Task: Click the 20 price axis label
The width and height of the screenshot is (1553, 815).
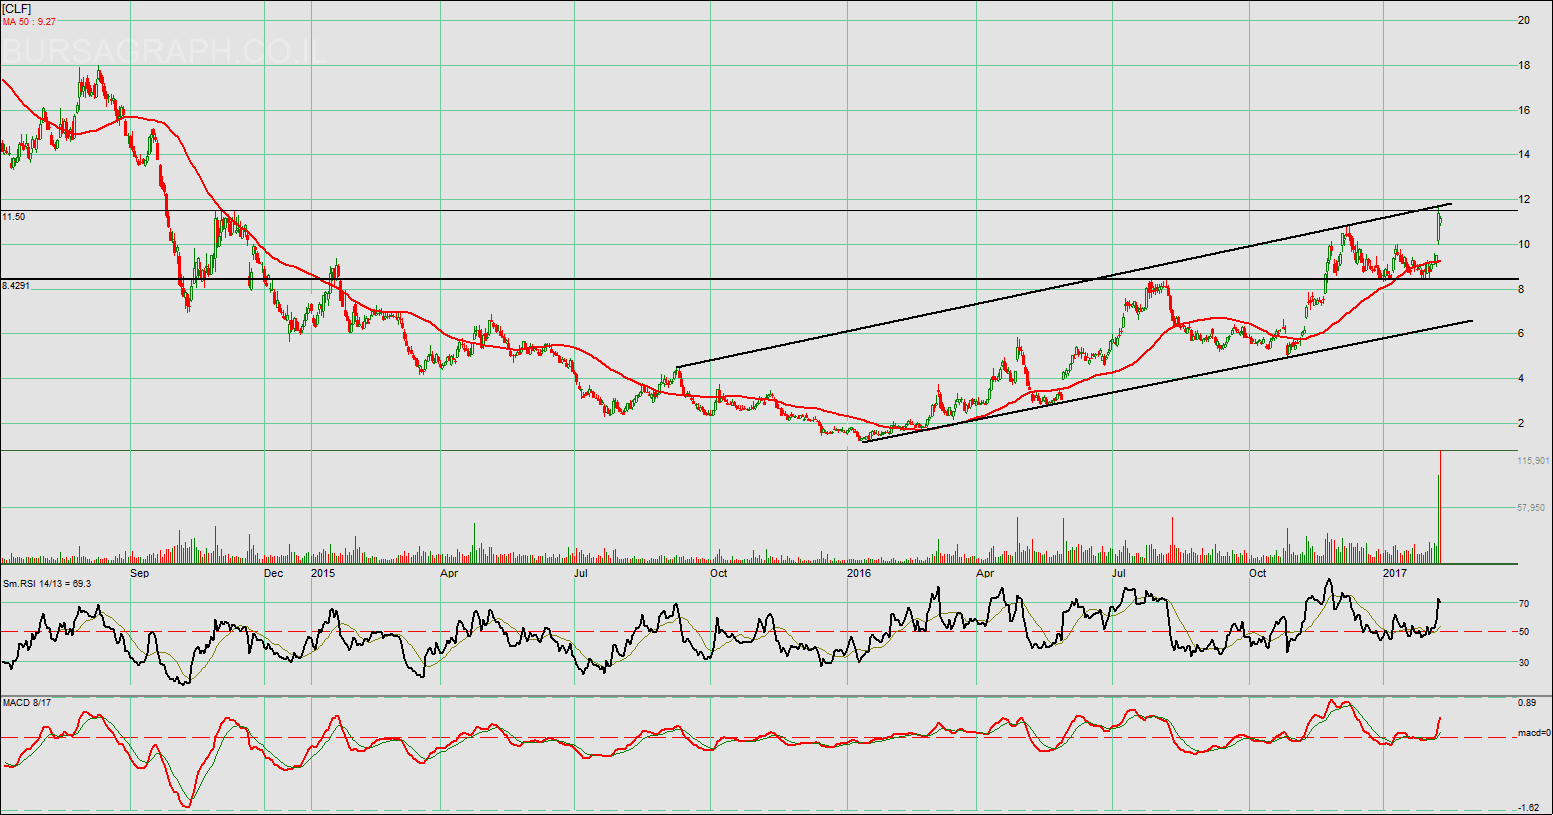Action: [x=1524, y=20]
